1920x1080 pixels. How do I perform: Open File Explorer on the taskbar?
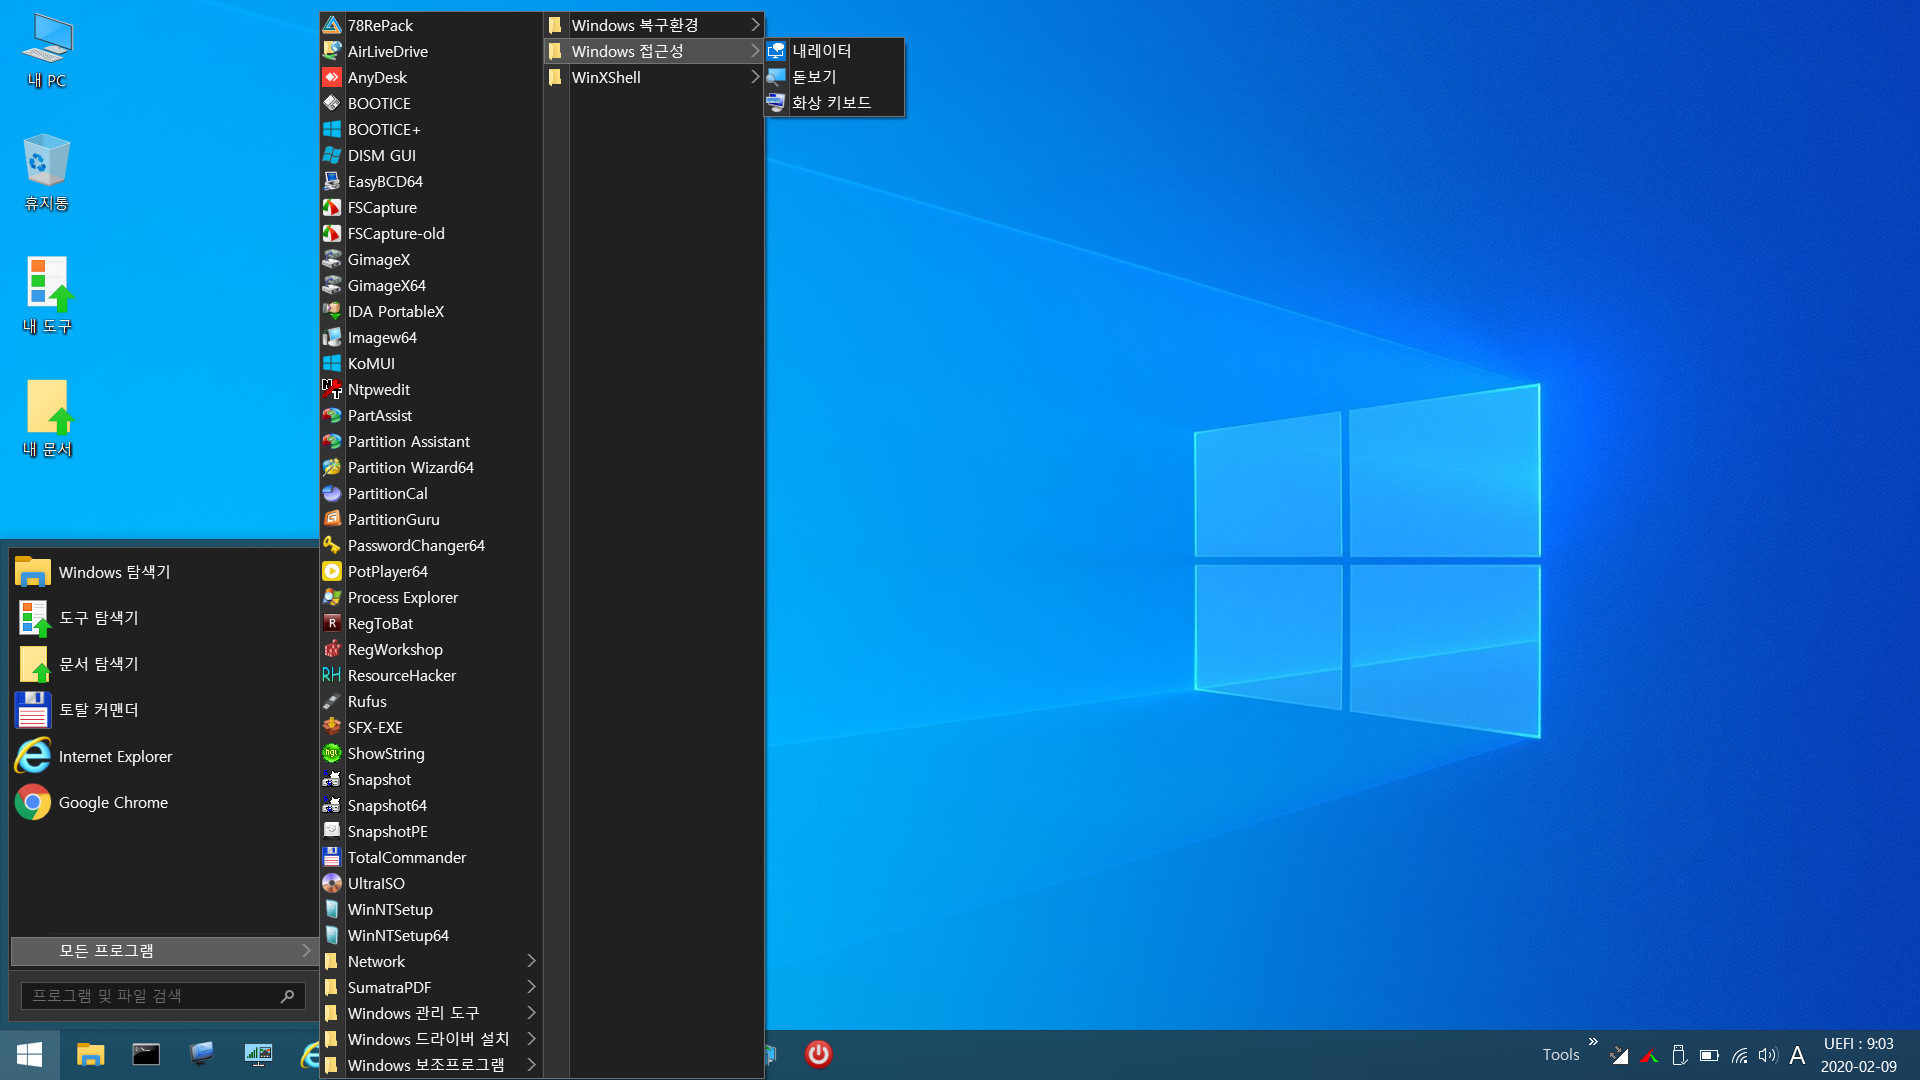tap(91, 1054)
